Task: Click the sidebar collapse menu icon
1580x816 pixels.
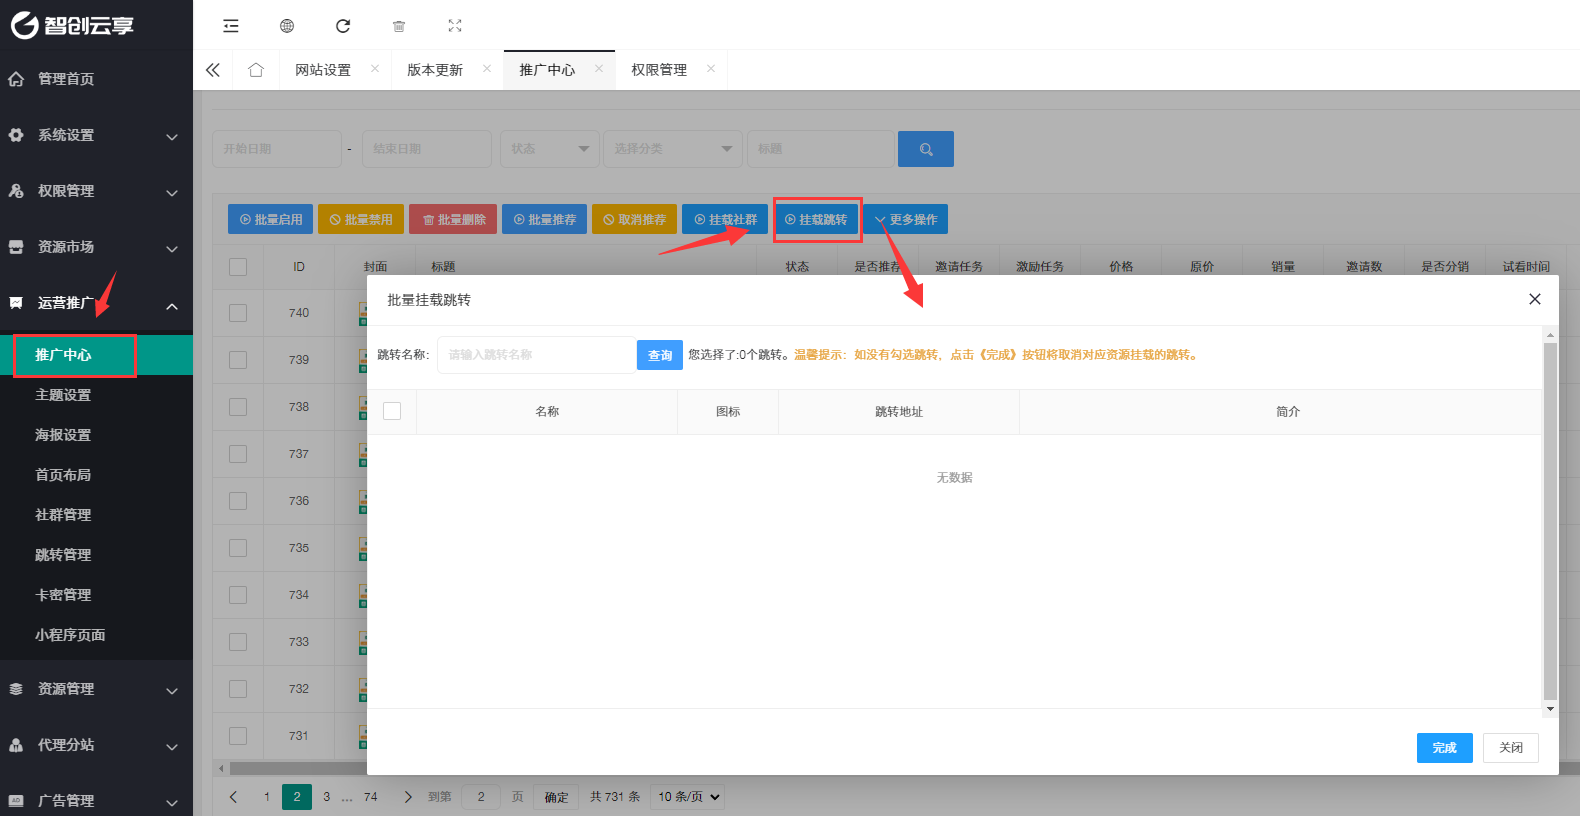Action: 231,26
